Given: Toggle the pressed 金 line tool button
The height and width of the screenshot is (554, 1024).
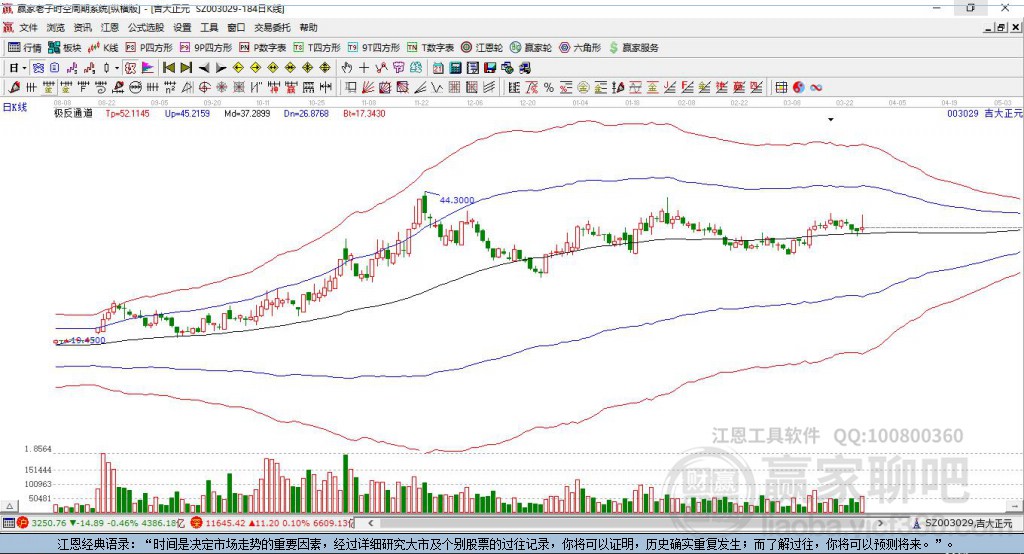Looking at the screenshot, I should [x=48, y=88].
